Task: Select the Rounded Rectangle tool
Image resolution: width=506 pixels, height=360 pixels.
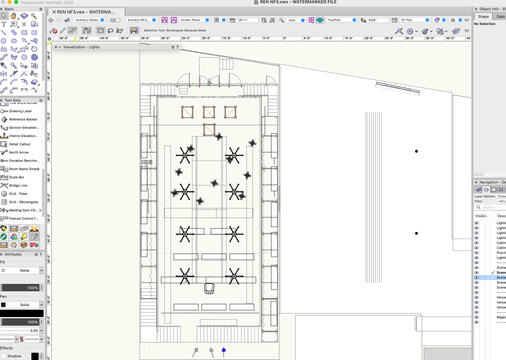Action: 34,33
